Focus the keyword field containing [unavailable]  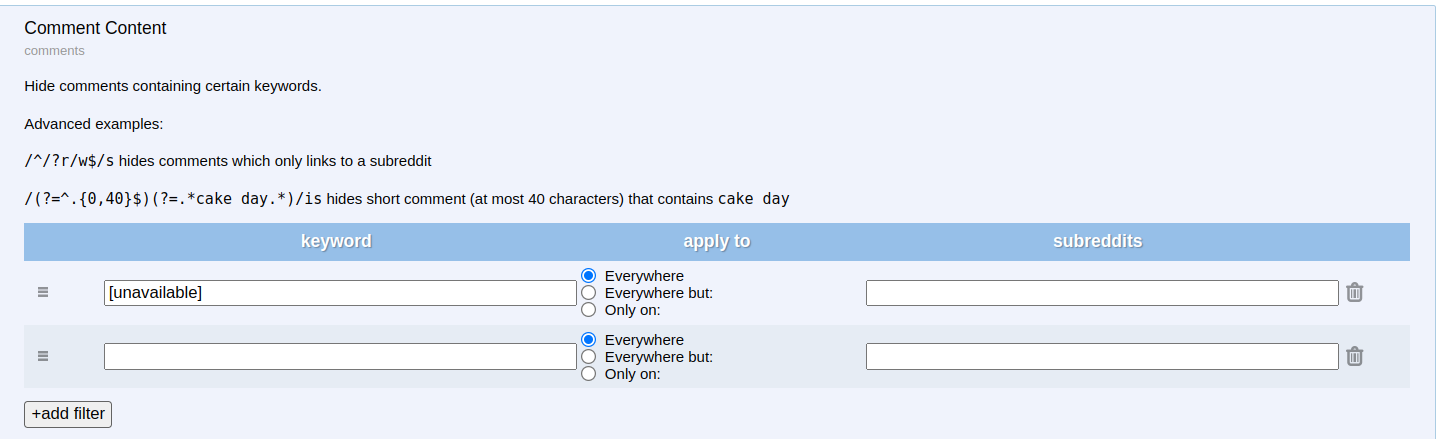340,293
